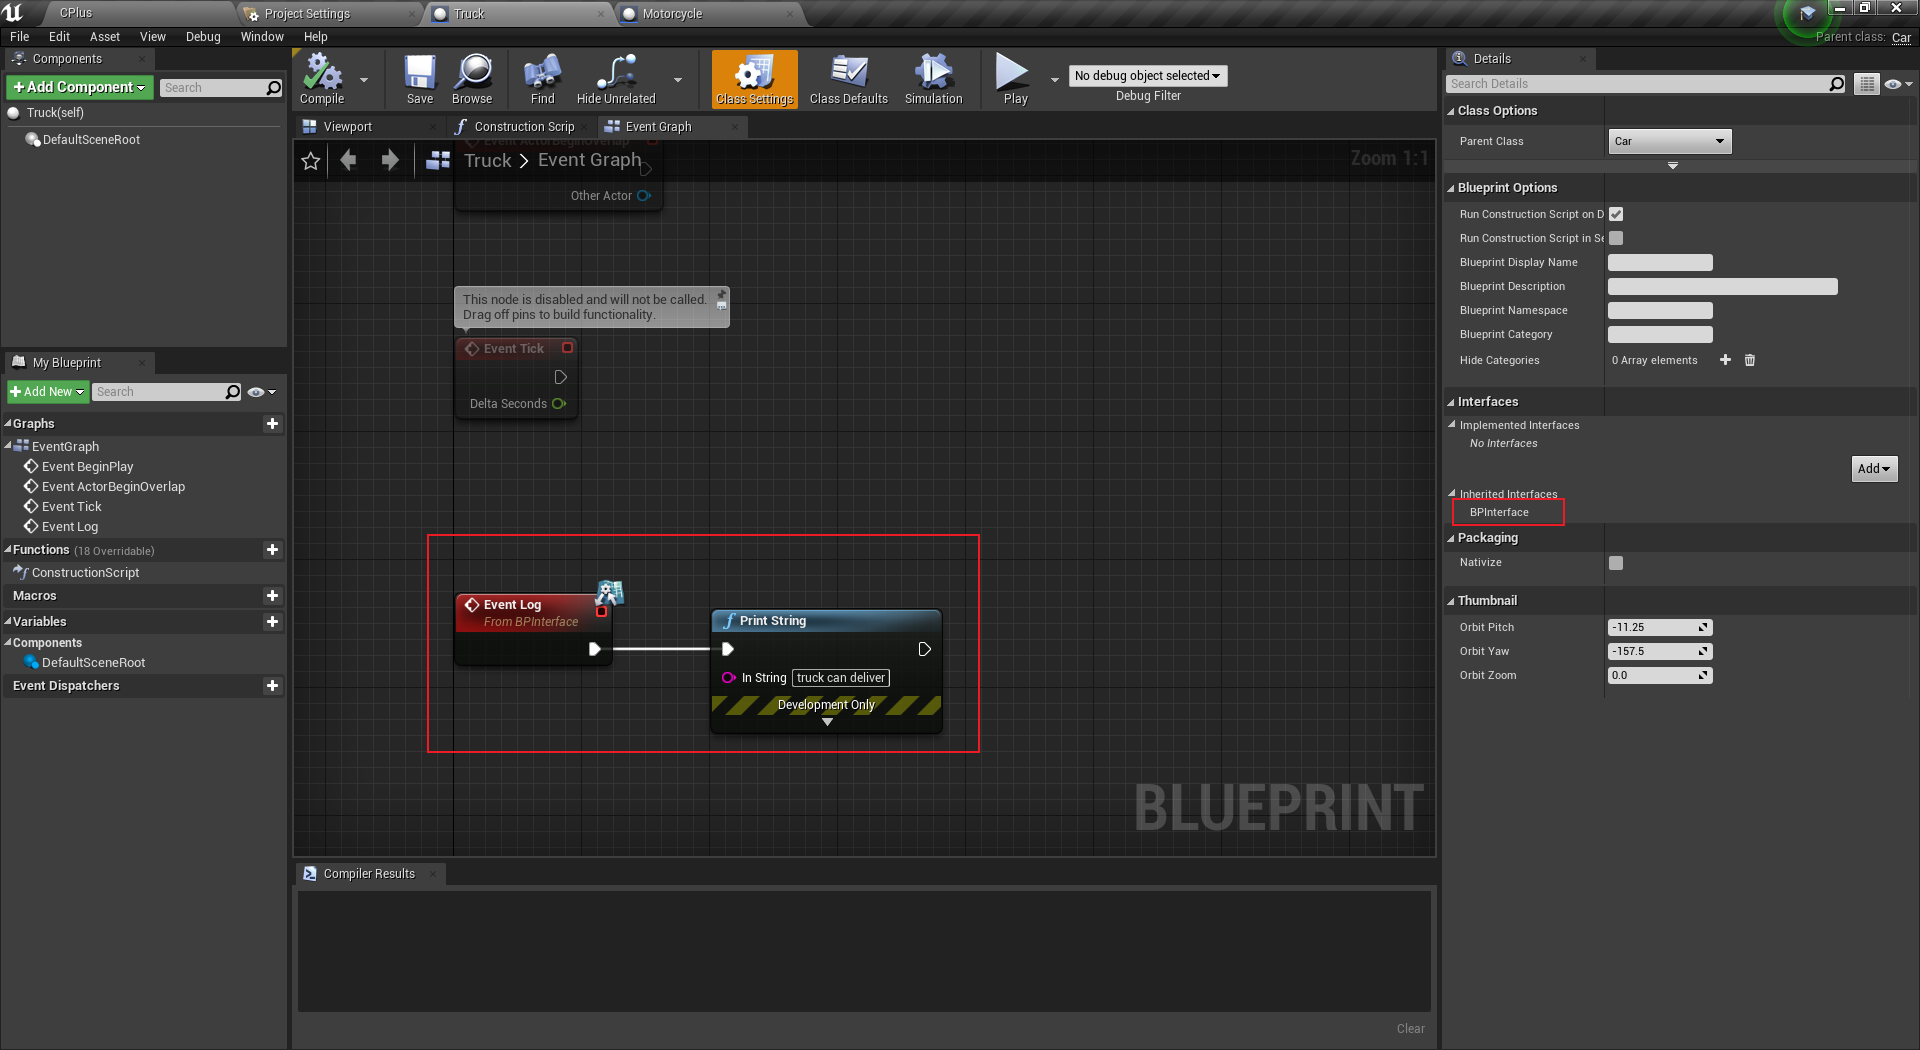Viewport: 1920px width, 1050px height.
Task: Enable the Nativize checkbox
Action: 1616,563
